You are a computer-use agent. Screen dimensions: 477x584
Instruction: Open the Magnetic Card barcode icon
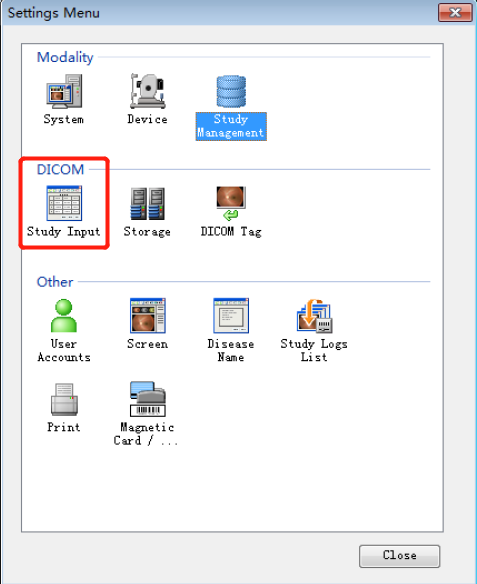tap(147, 399)
